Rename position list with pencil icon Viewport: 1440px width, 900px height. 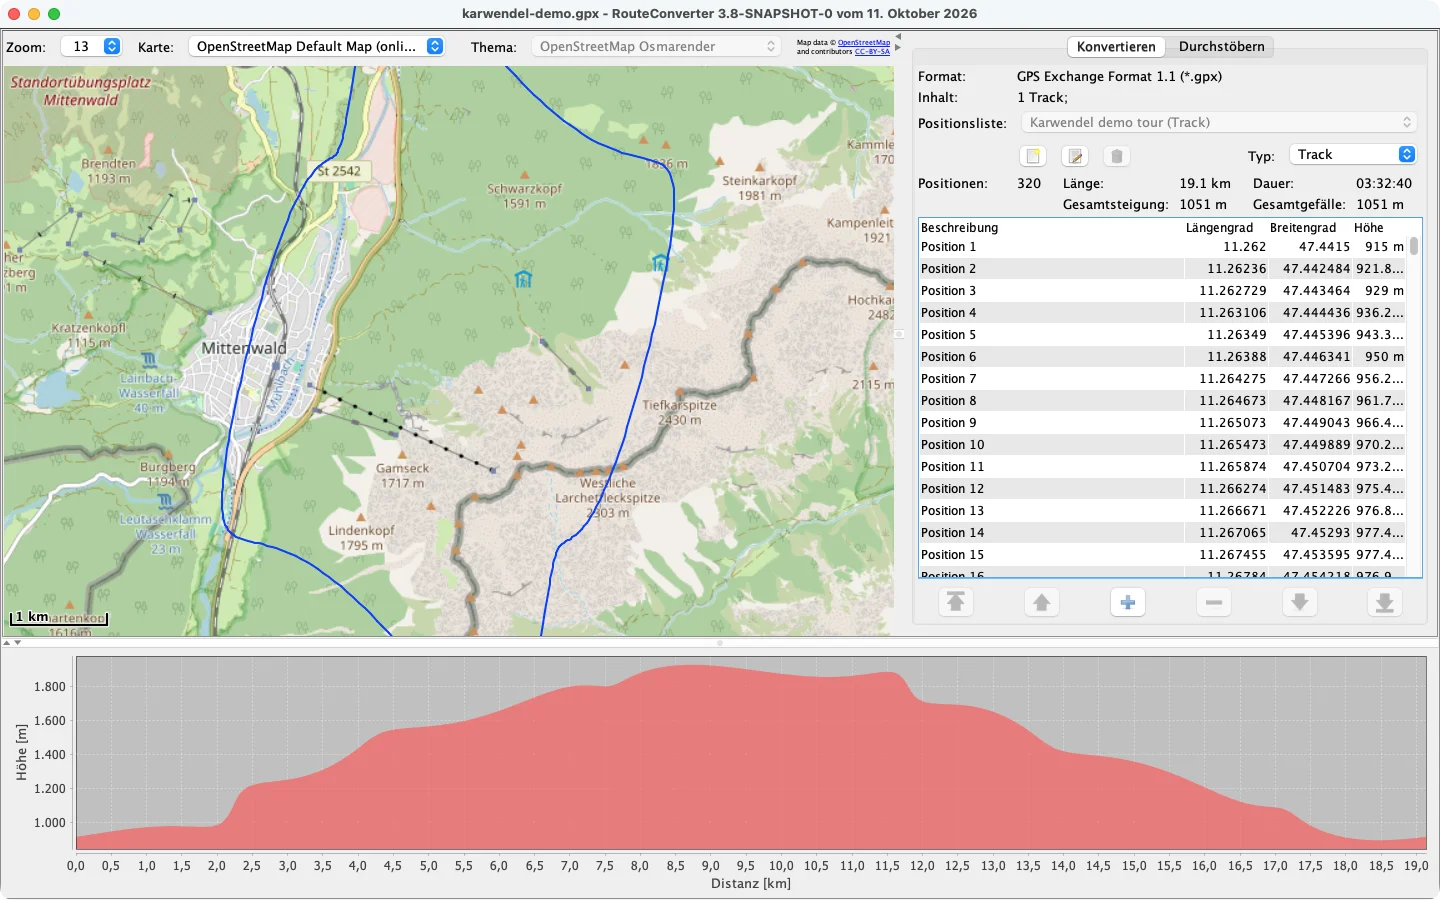click(x=1075, y=156)
